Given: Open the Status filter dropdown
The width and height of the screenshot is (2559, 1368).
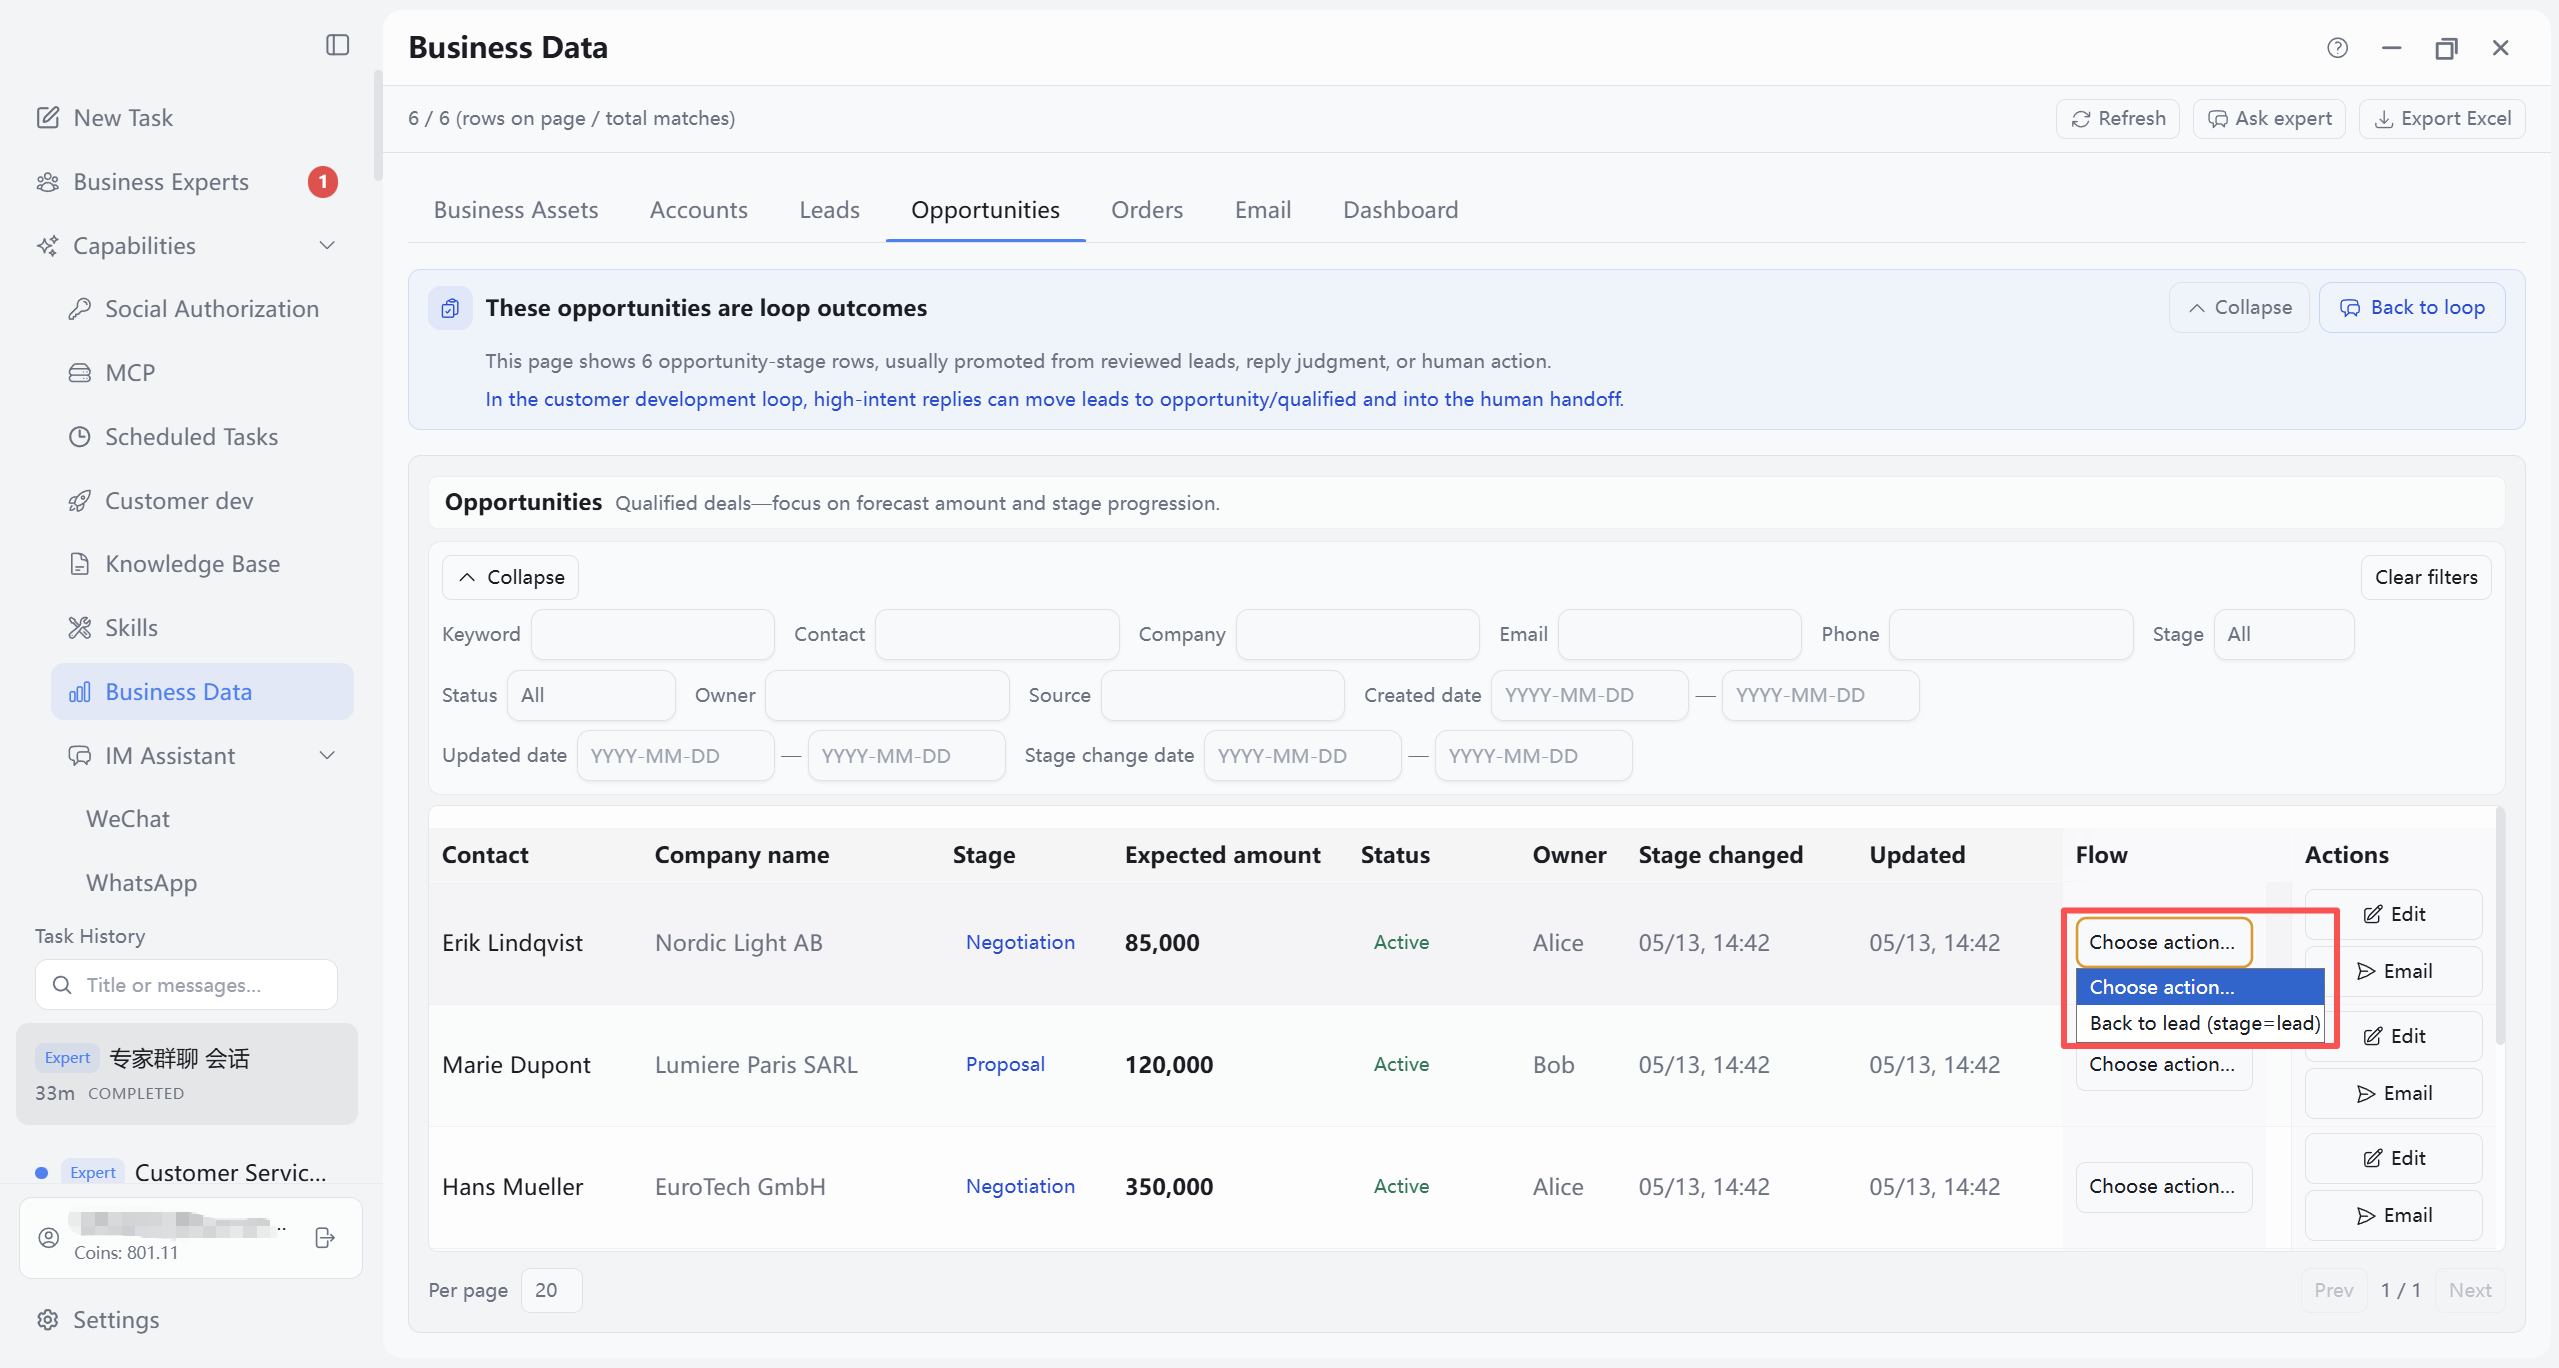Looking at the screenshot, I should [591, 695].
